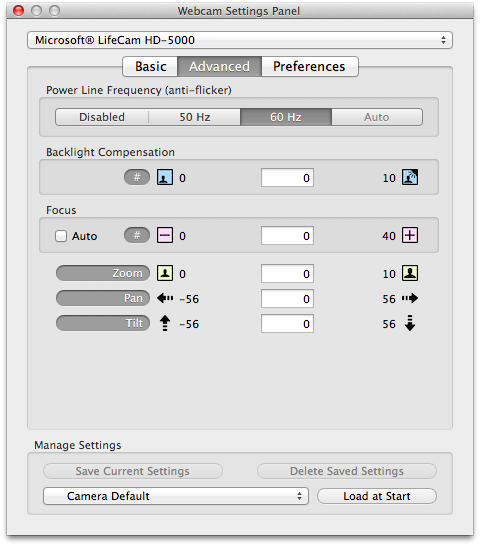Click the Tilt value field
480x546 pixels.
[x=287, y=324]
